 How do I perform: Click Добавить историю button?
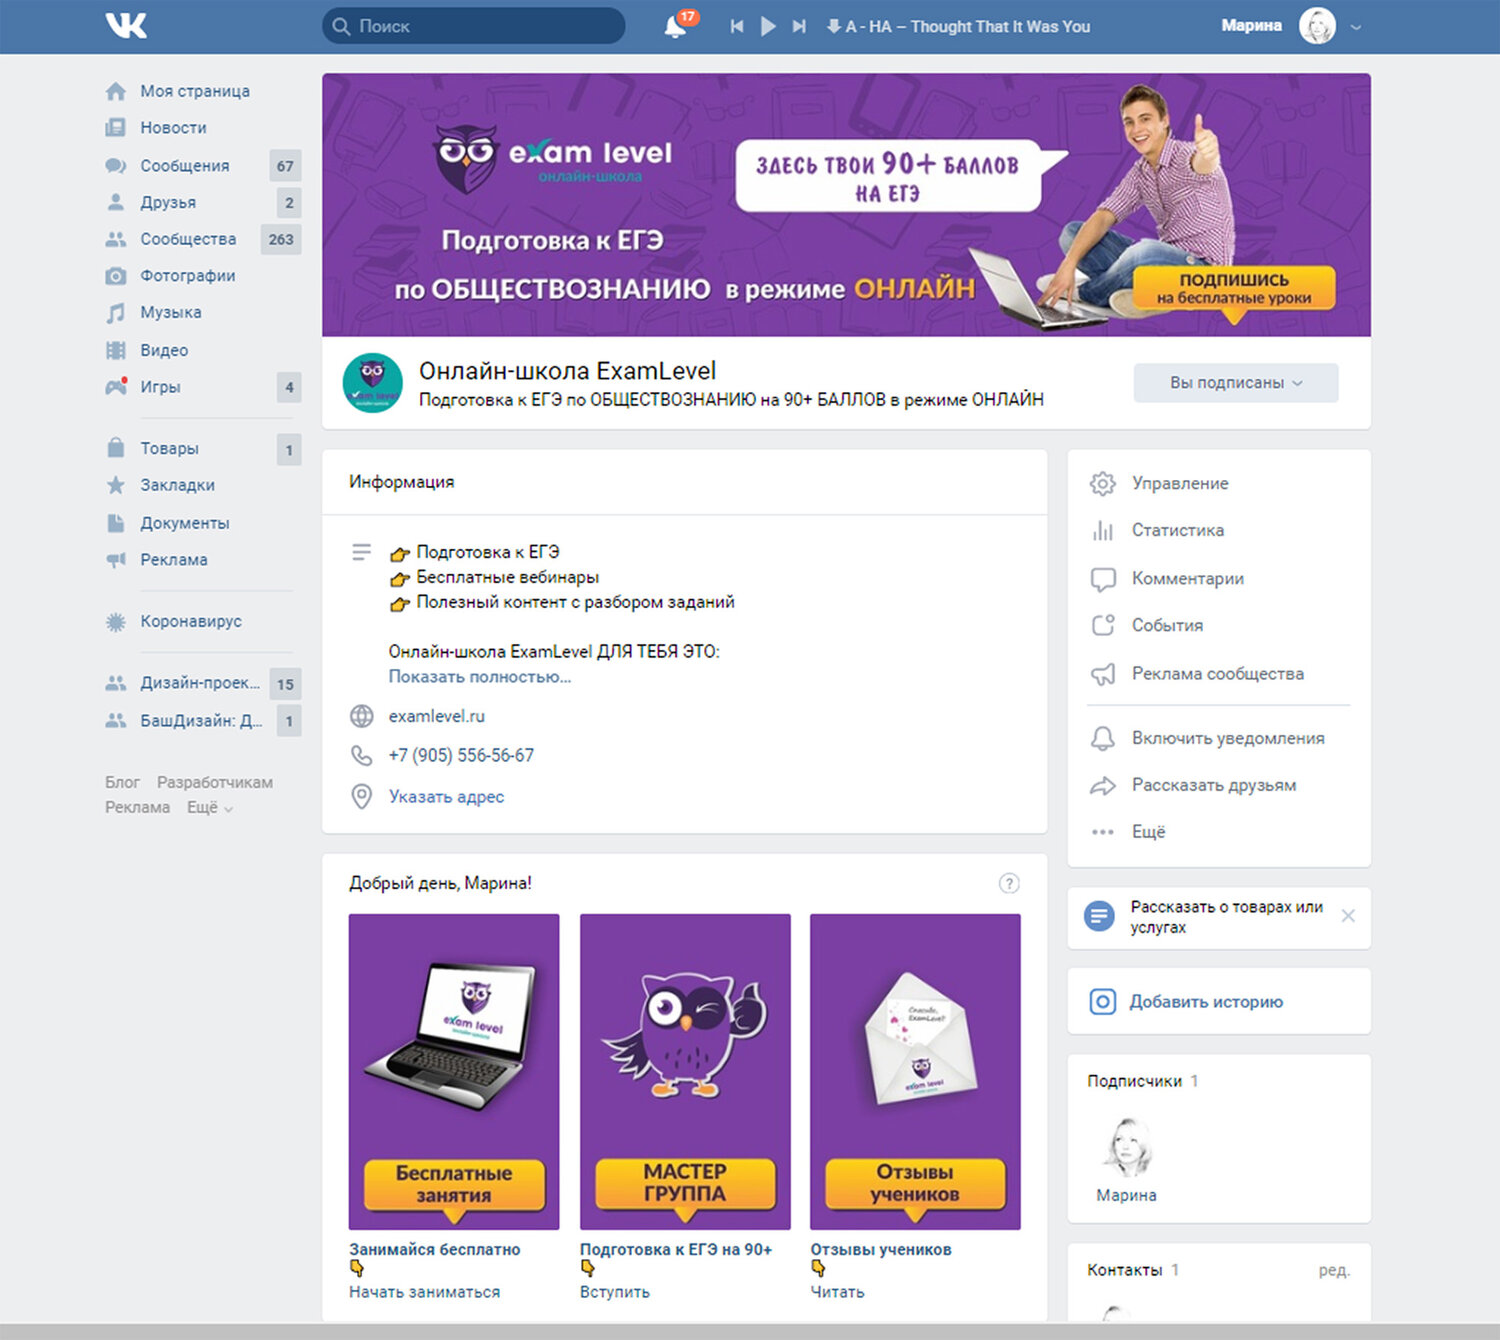pyautogui.click(x=1206, y=1002)
